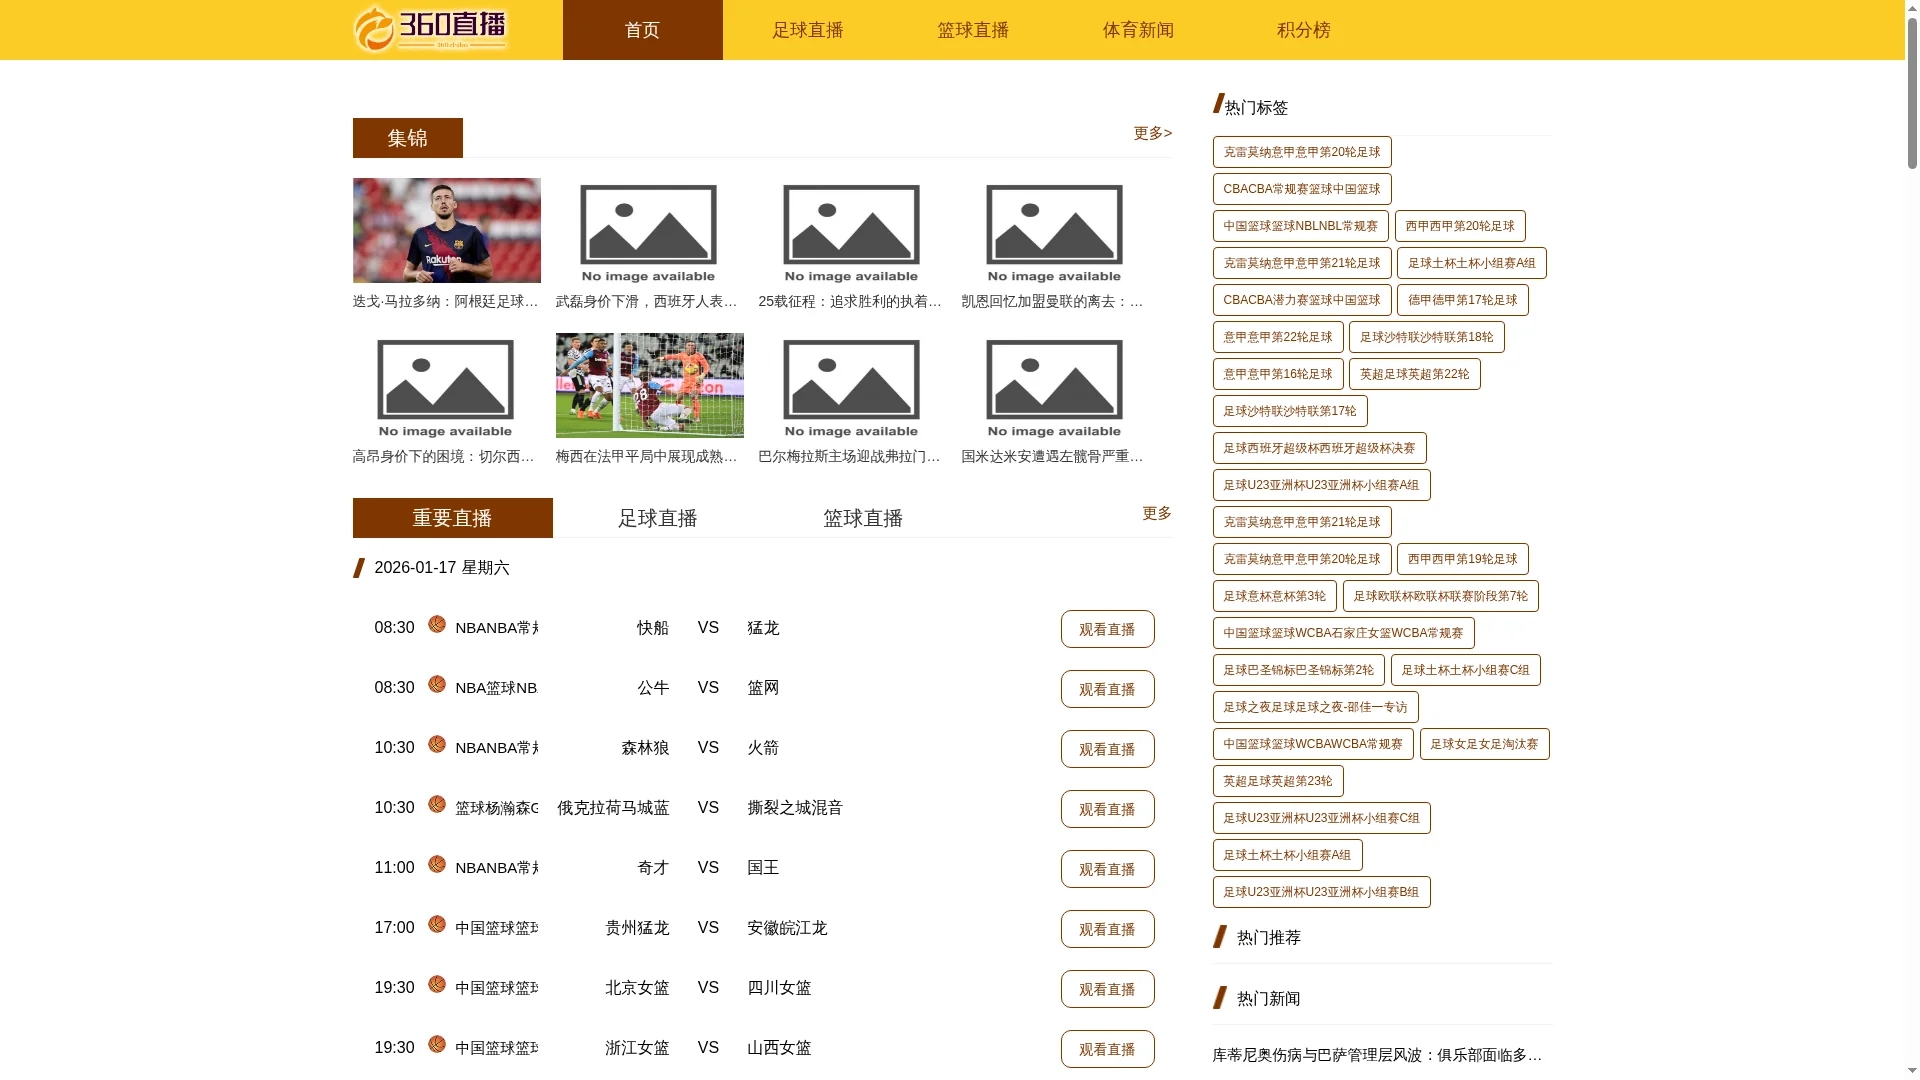Image resolution: width=1920 pixels, height=1080 pixels.
Task: Switch to the 足球直播 schedule tab
Action: click(x=658, y=518)
